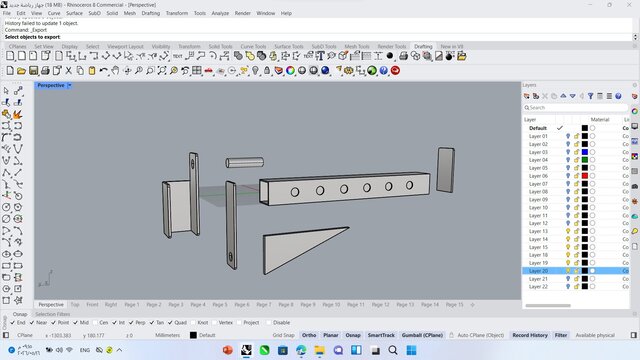Click the Paste clipboard icon

point(92,71)
